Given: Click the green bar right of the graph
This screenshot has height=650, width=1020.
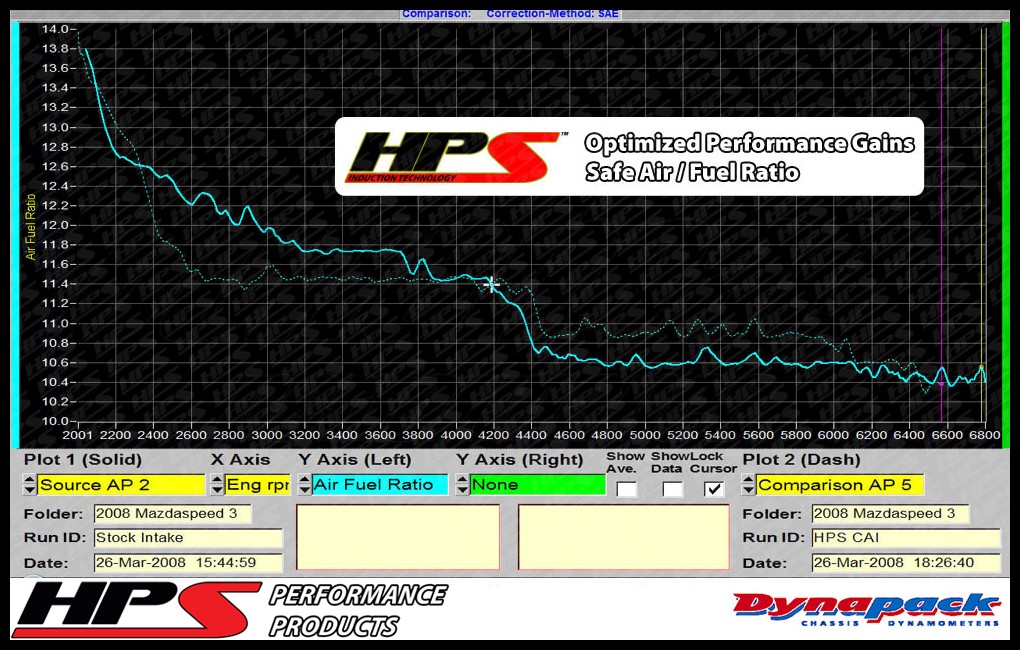Looking at the screenshot, I should pos(1006,235).
